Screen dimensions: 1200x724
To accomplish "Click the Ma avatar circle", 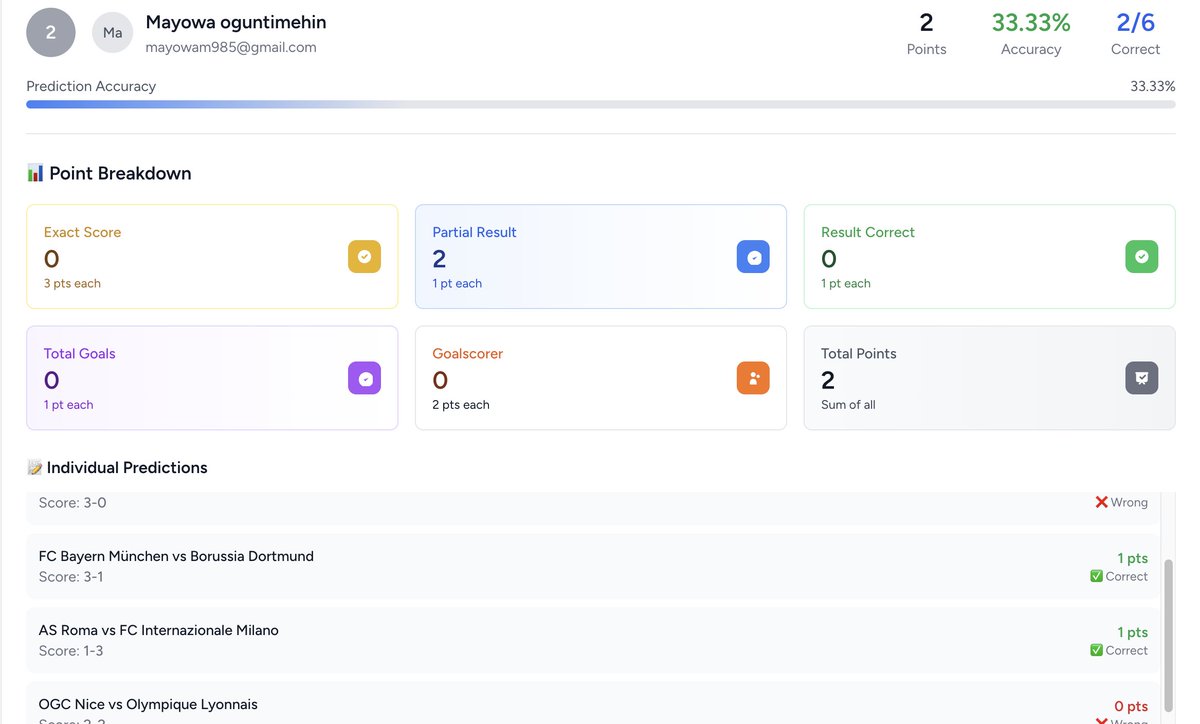I will (113, 33).
